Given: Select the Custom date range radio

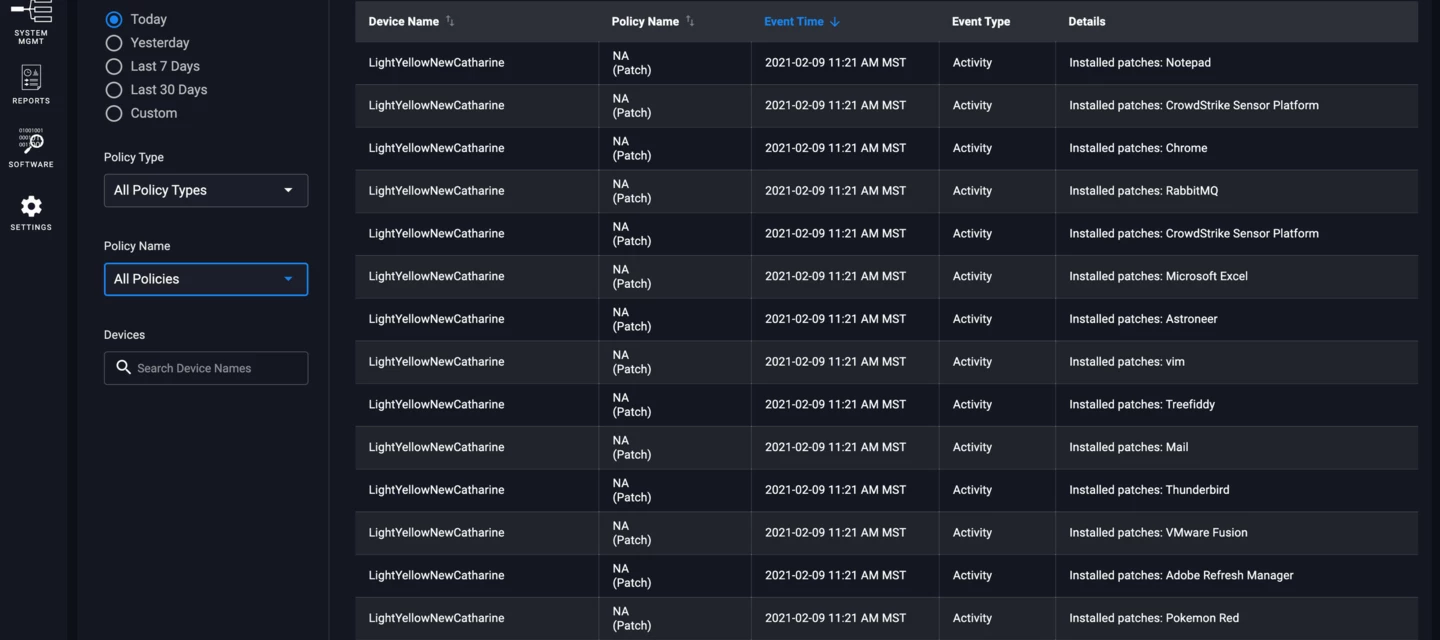Looking at the screenshot, I should [x=114, y=113].
